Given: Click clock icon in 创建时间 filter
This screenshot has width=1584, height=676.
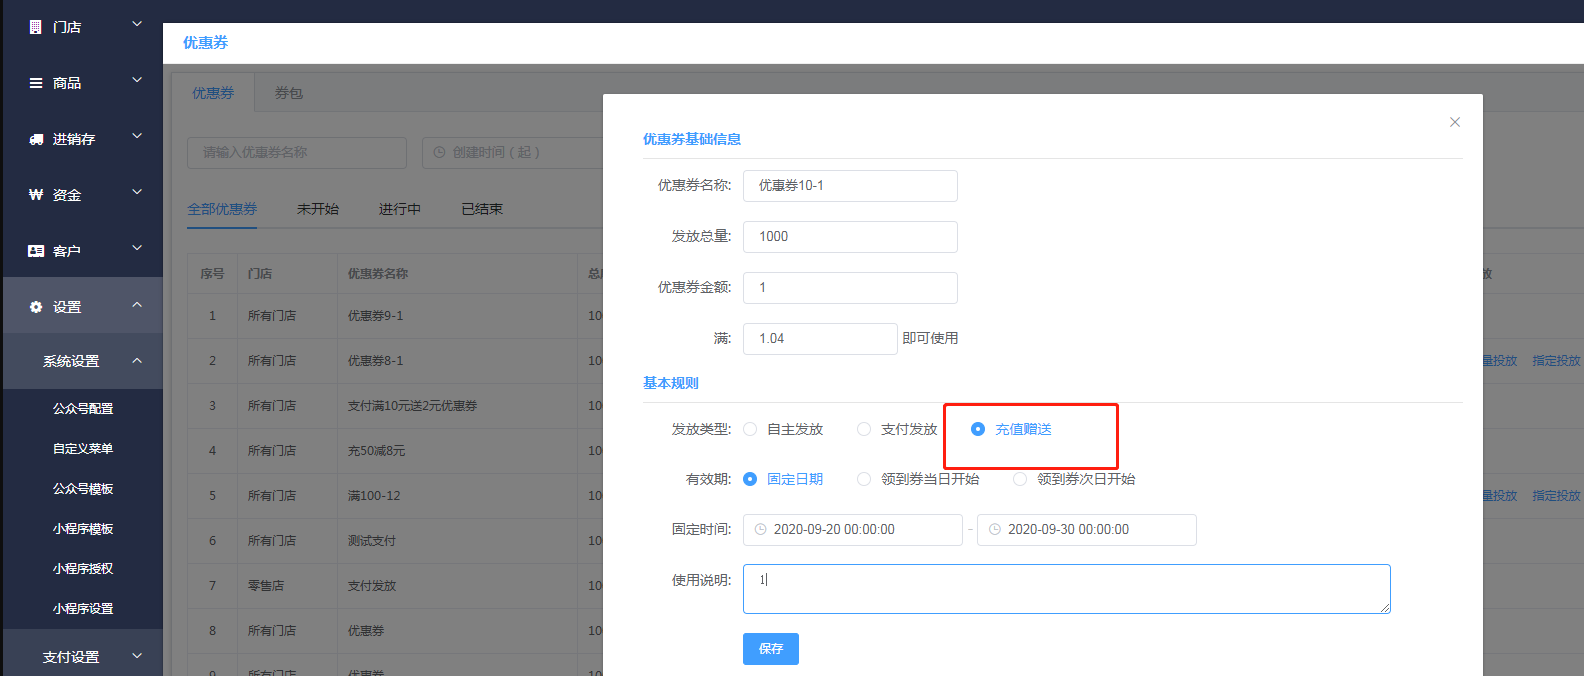Looking at the screenshot, I should (439, 152).
